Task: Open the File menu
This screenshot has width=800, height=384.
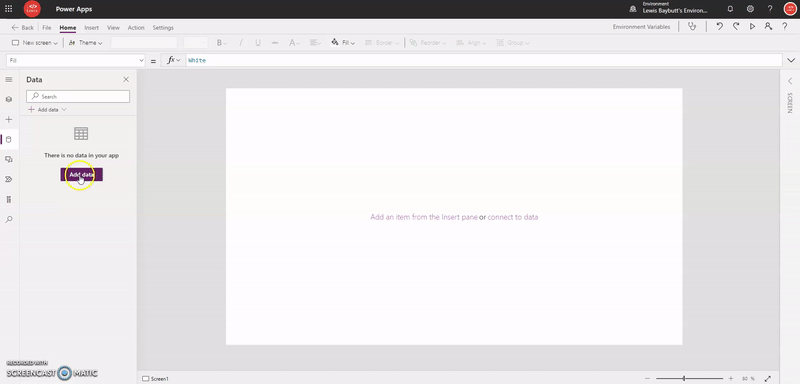Action: click(x=46, y=28)
